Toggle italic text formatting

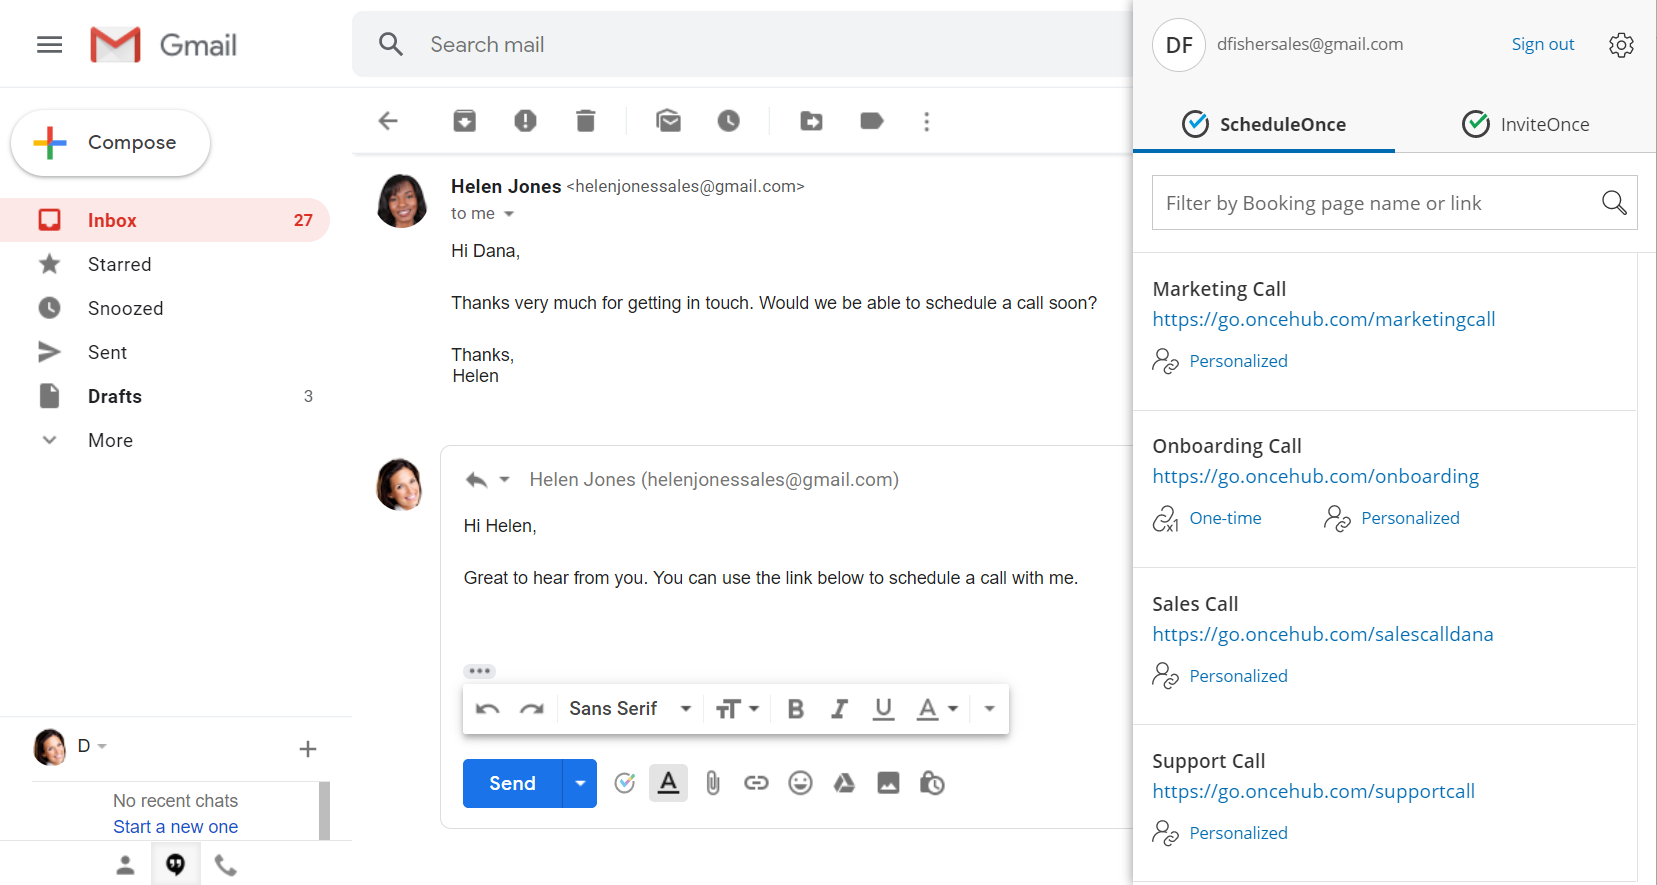point(839,709)
